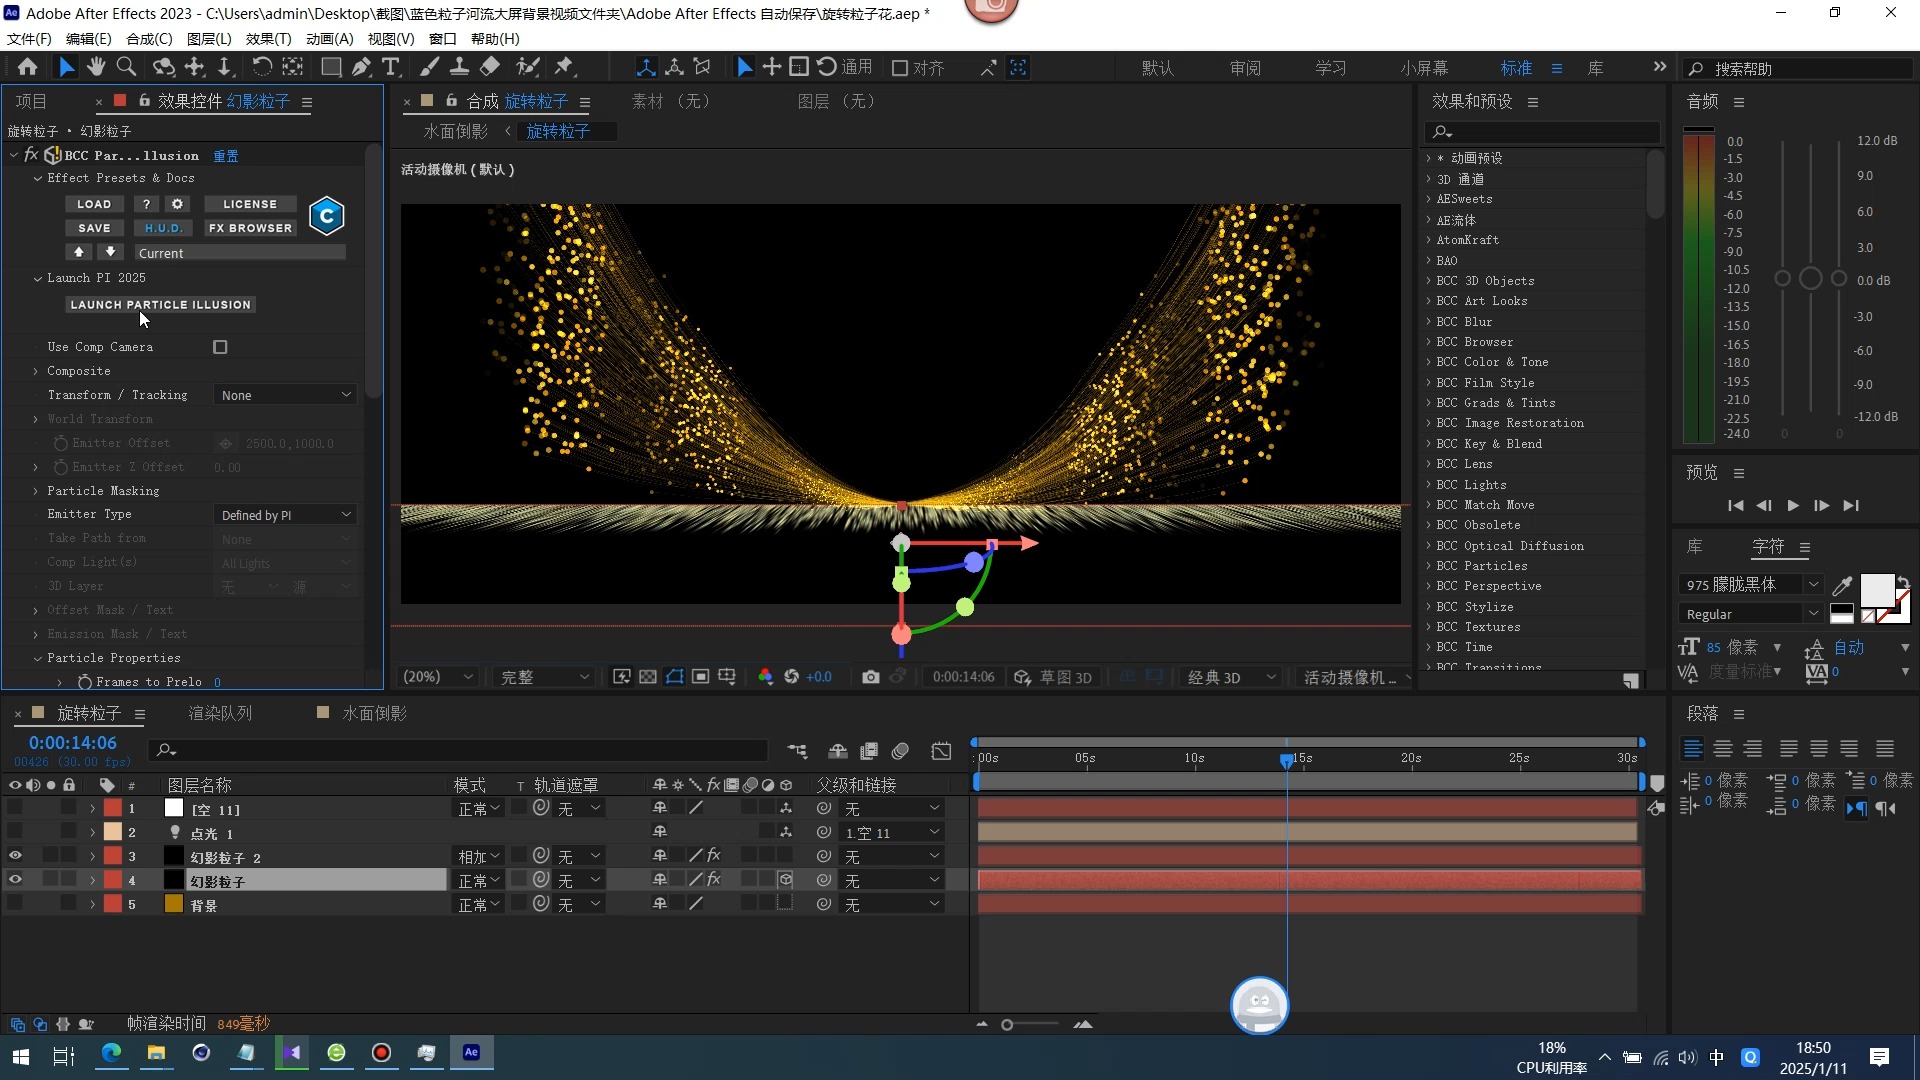
Task: Open the 经典 3D renderer dropdown
Action: point(1231,677)
